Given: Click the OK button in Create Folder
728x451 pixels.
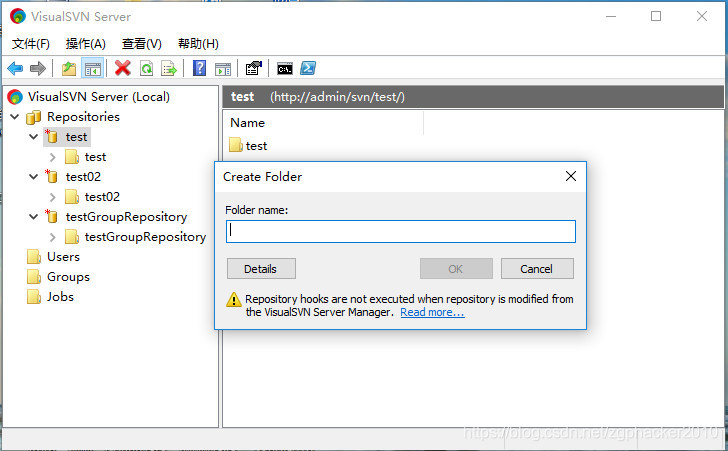Looking at the screenshot, I should click(456, 269).
